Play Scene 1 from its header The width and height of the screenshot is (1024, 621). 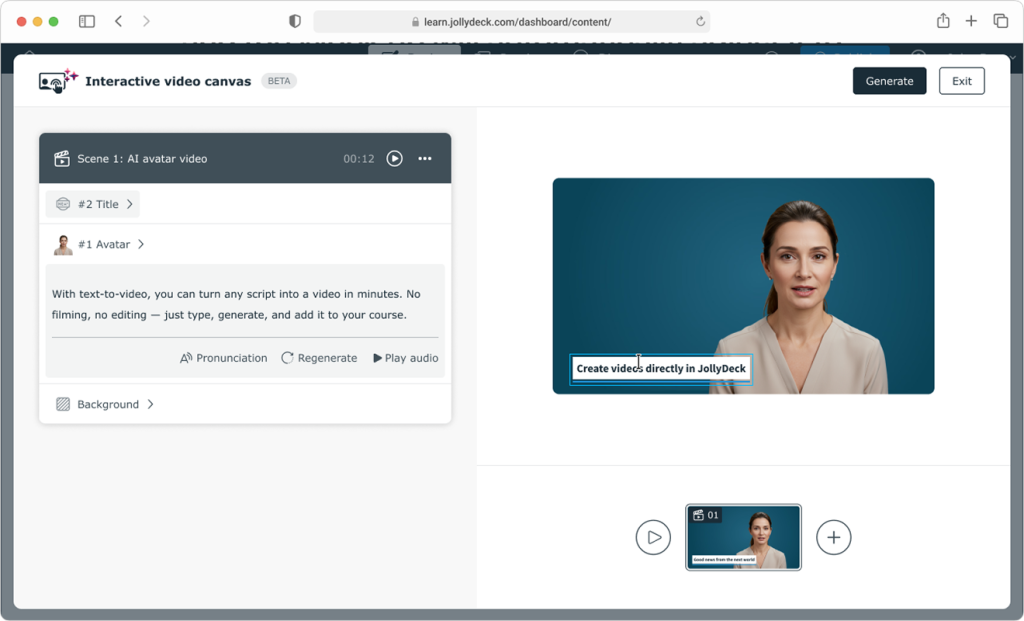(x=394, y=159)
